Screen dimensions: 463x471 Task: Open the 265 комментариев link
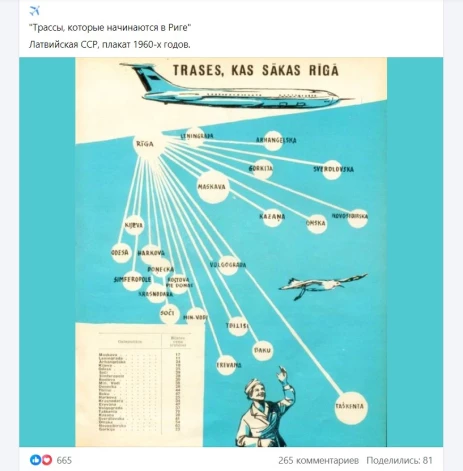(x=318, y=460)
